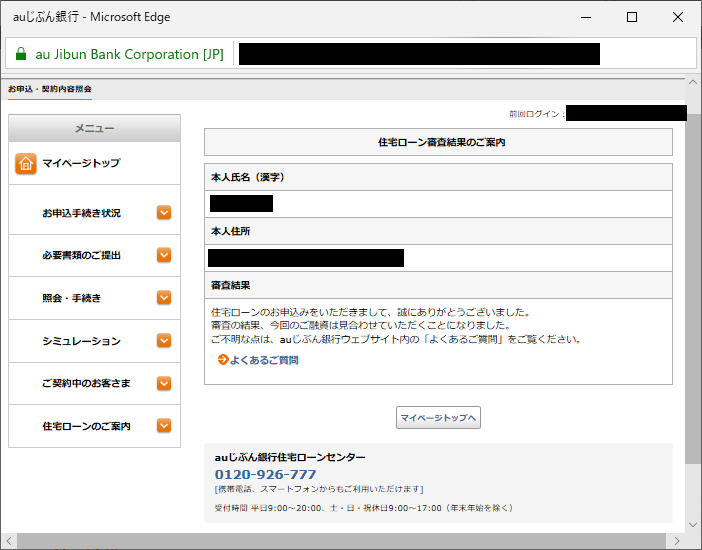The height and width of the screenshot is (550, 702).
Task: Click the メニュー header
Action: click(94, 129)
